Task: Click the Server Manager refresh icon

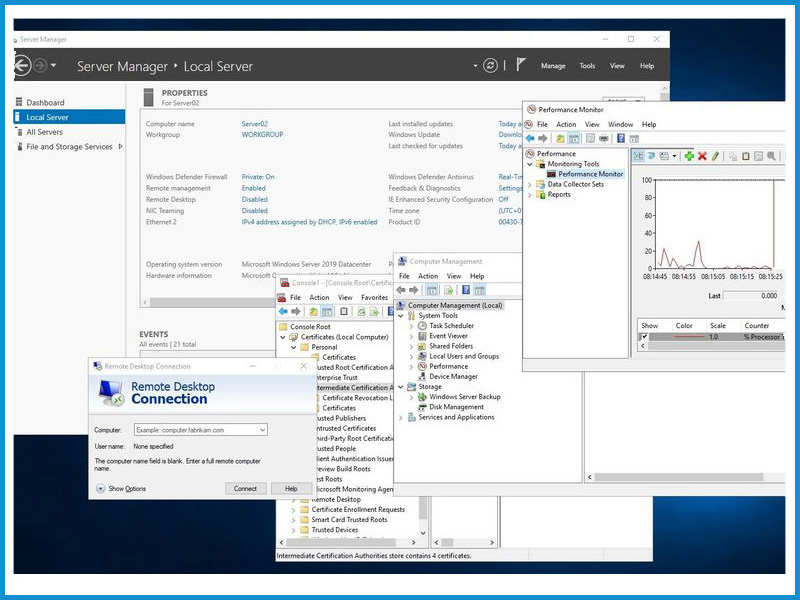Action: coord(490,65)
